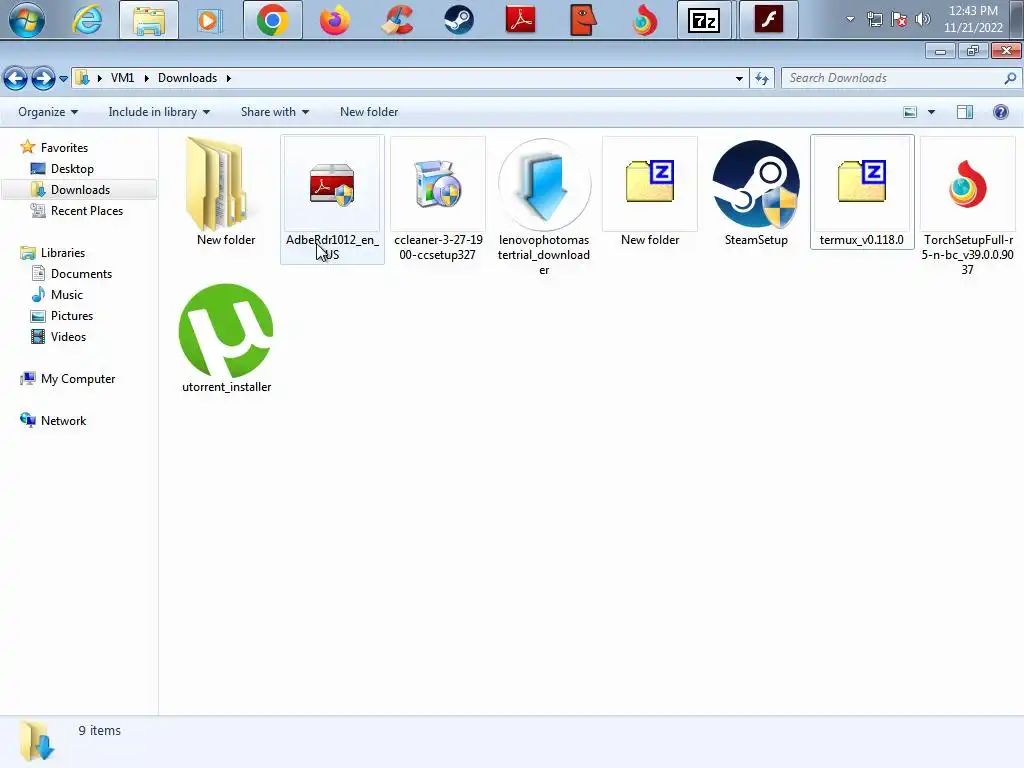Image resolution: width=1024 pixels, height=768 pixels.
Task: Select the utorrent_installer file
Action: (x=226, y=338)
